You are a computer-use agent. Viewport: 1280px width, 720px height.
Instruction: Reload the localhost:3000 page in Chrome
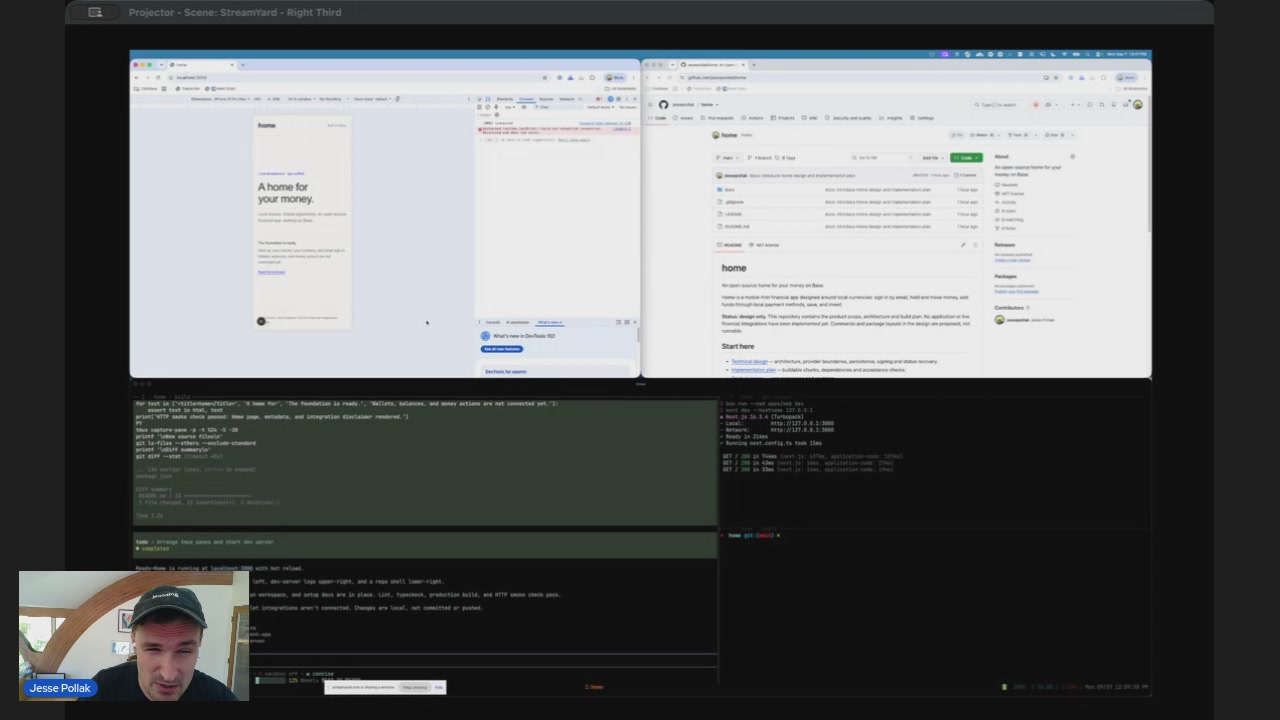pyautogui.click(x=158, y=77)
